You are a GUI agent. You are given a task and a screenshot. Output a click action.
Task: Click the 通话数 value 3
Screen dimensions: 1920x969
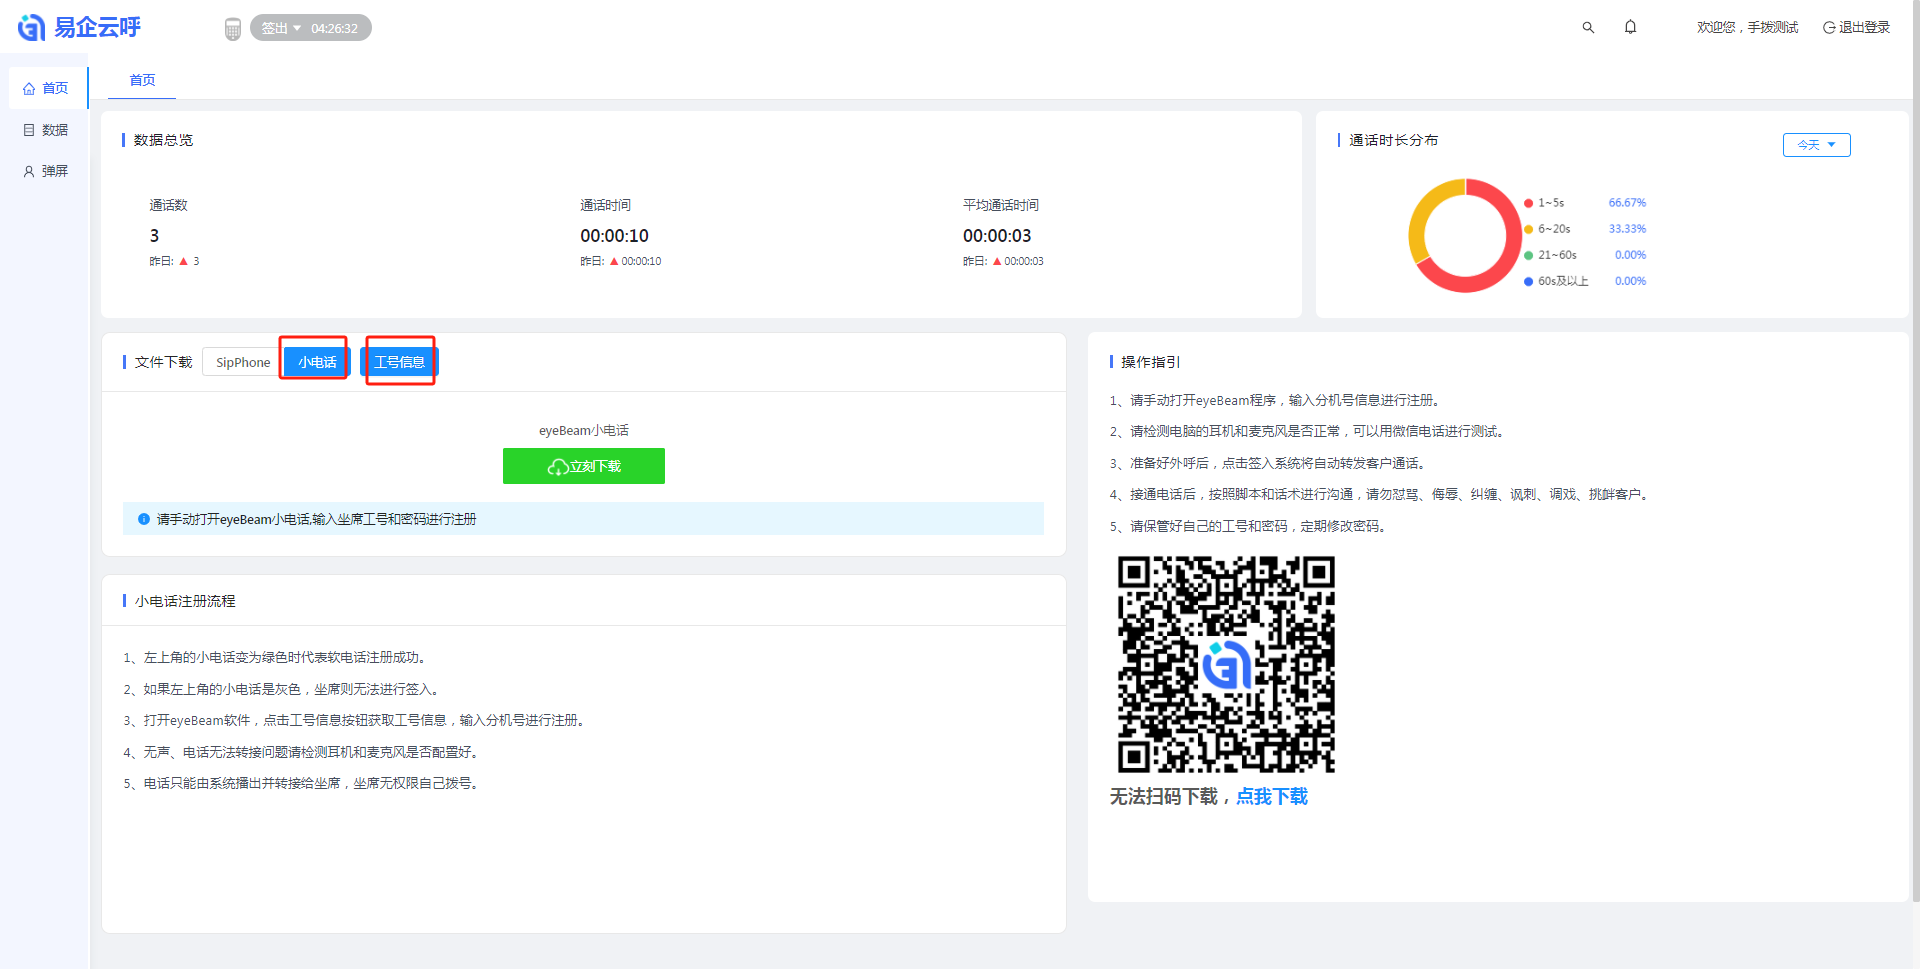tap(154, 236)
